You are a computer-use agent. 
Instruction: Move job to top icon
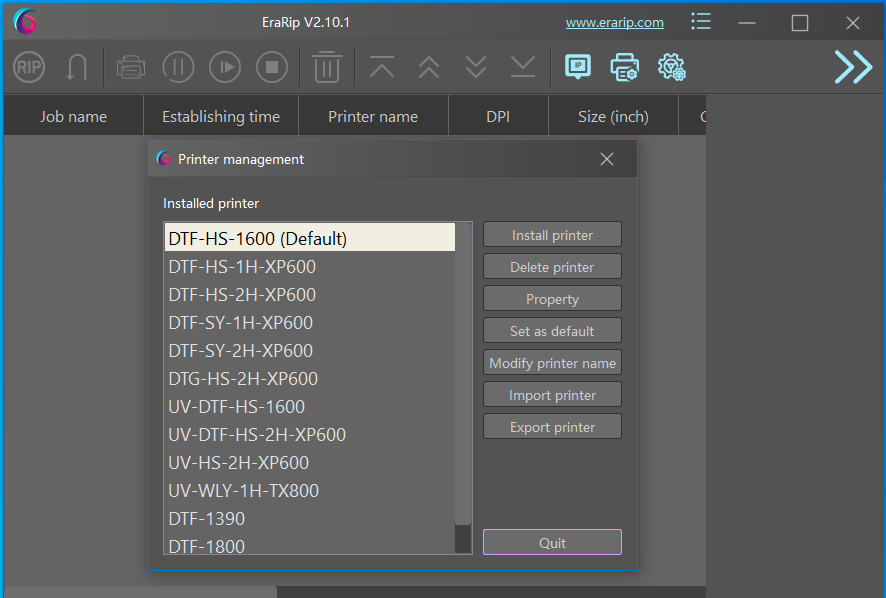click(x=382, y=67)
